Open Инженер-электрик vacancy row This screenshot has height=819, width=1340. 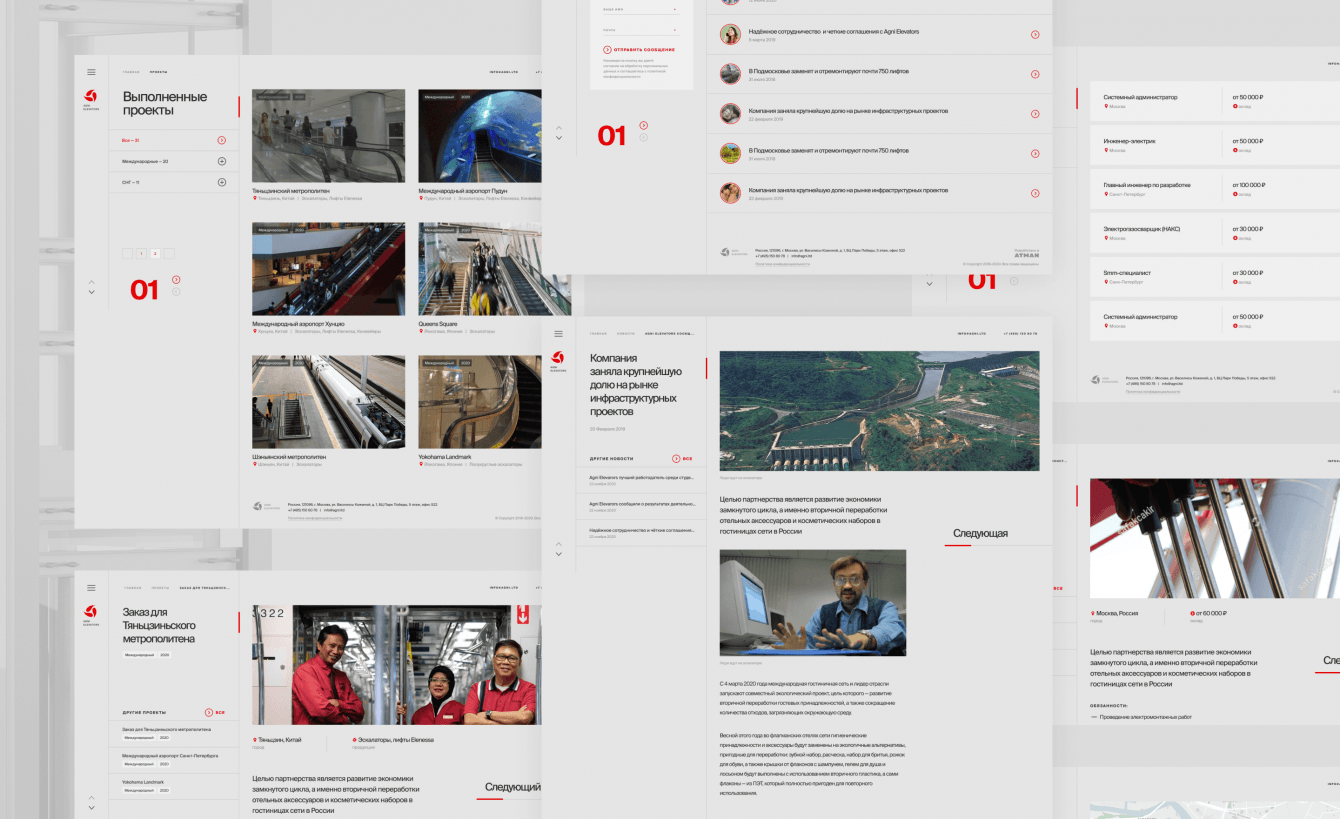[1214, 145]
